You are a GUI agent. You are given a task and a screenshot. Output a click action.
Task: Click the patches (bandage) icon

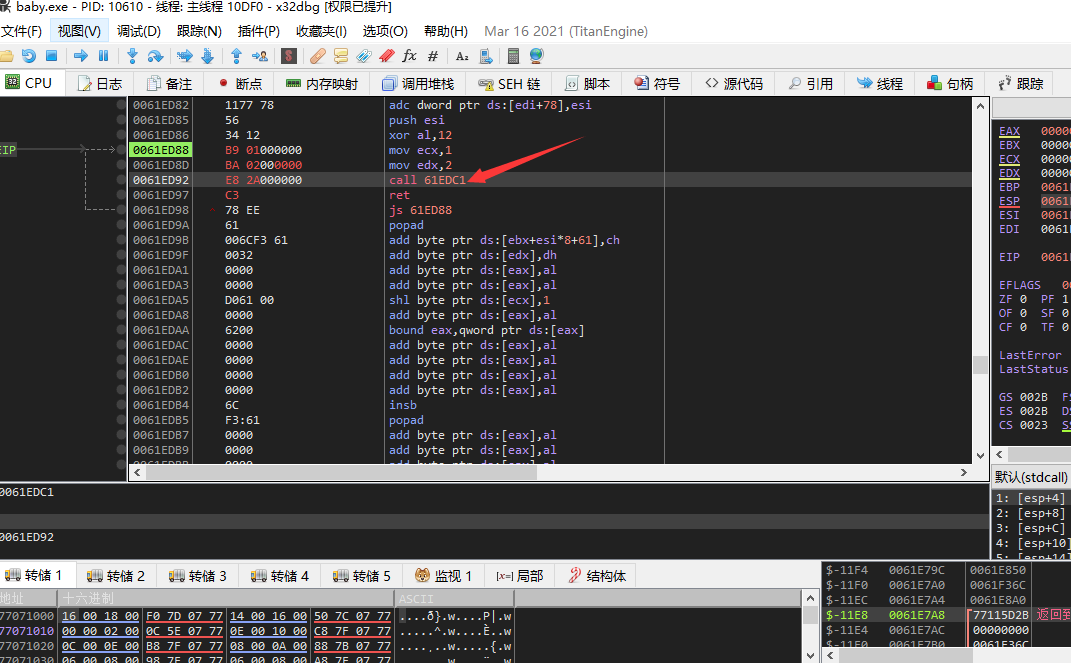(x=318, y=56)
